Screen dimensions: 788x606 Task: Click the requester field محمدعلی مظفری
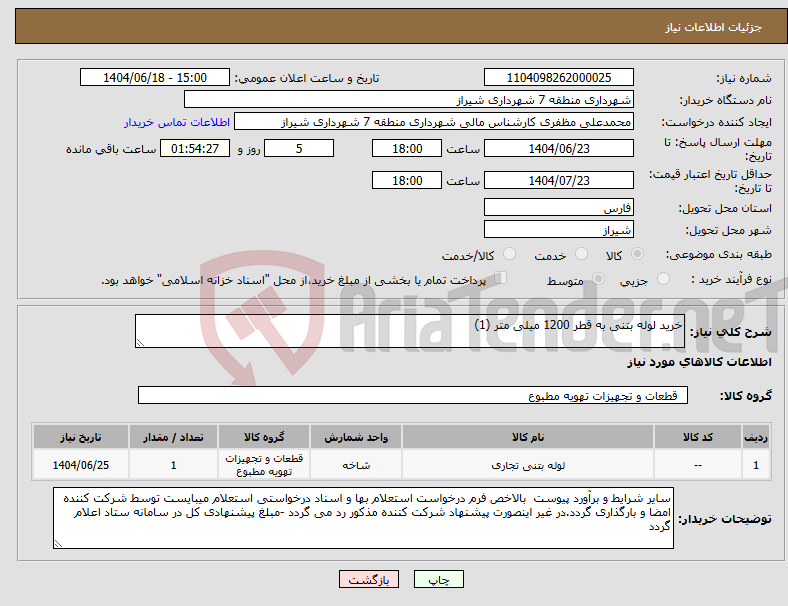[x=434, y=122]
